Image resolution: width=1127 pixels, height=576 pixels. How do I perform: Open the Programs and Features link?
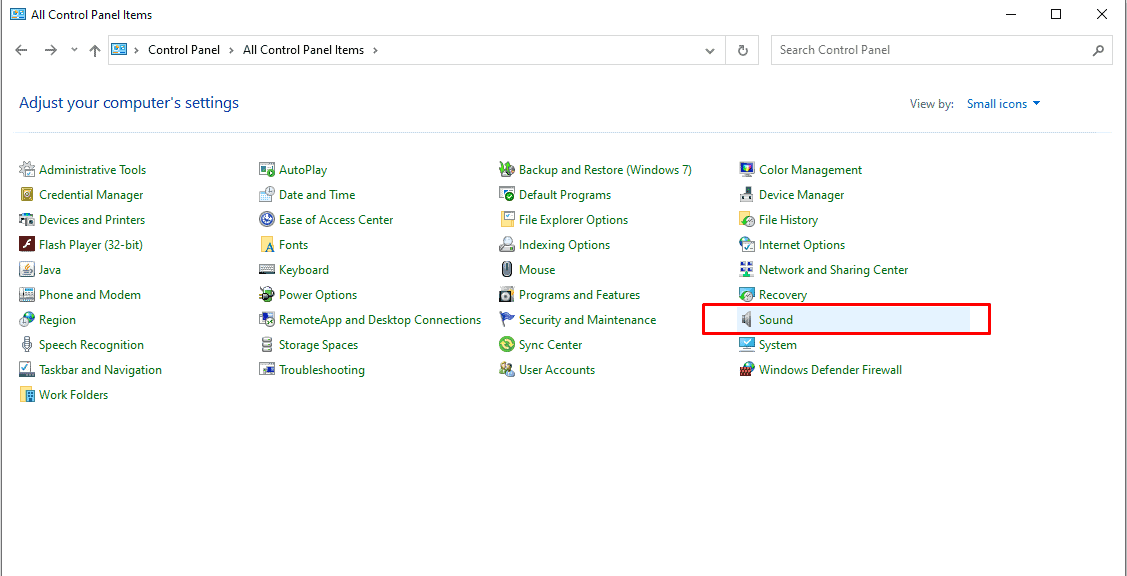tap(579, 295)
